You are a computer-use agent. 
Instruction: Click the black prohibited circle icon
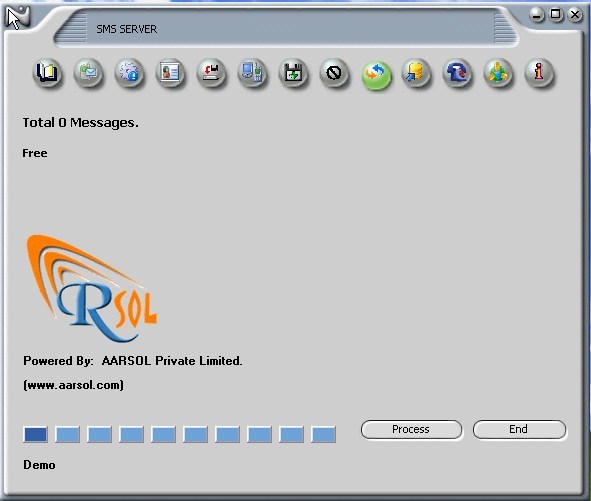pos(334,73)
